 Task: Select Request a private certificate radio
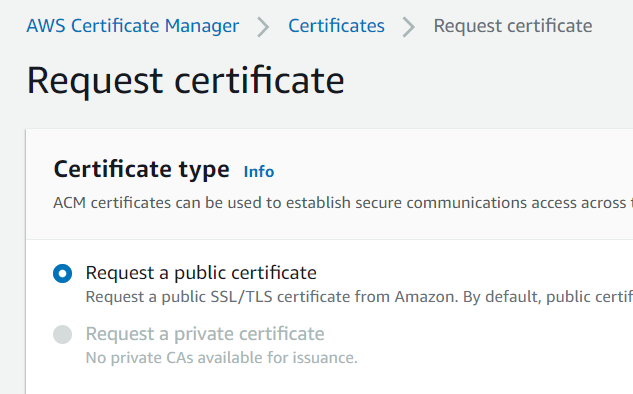63,334
